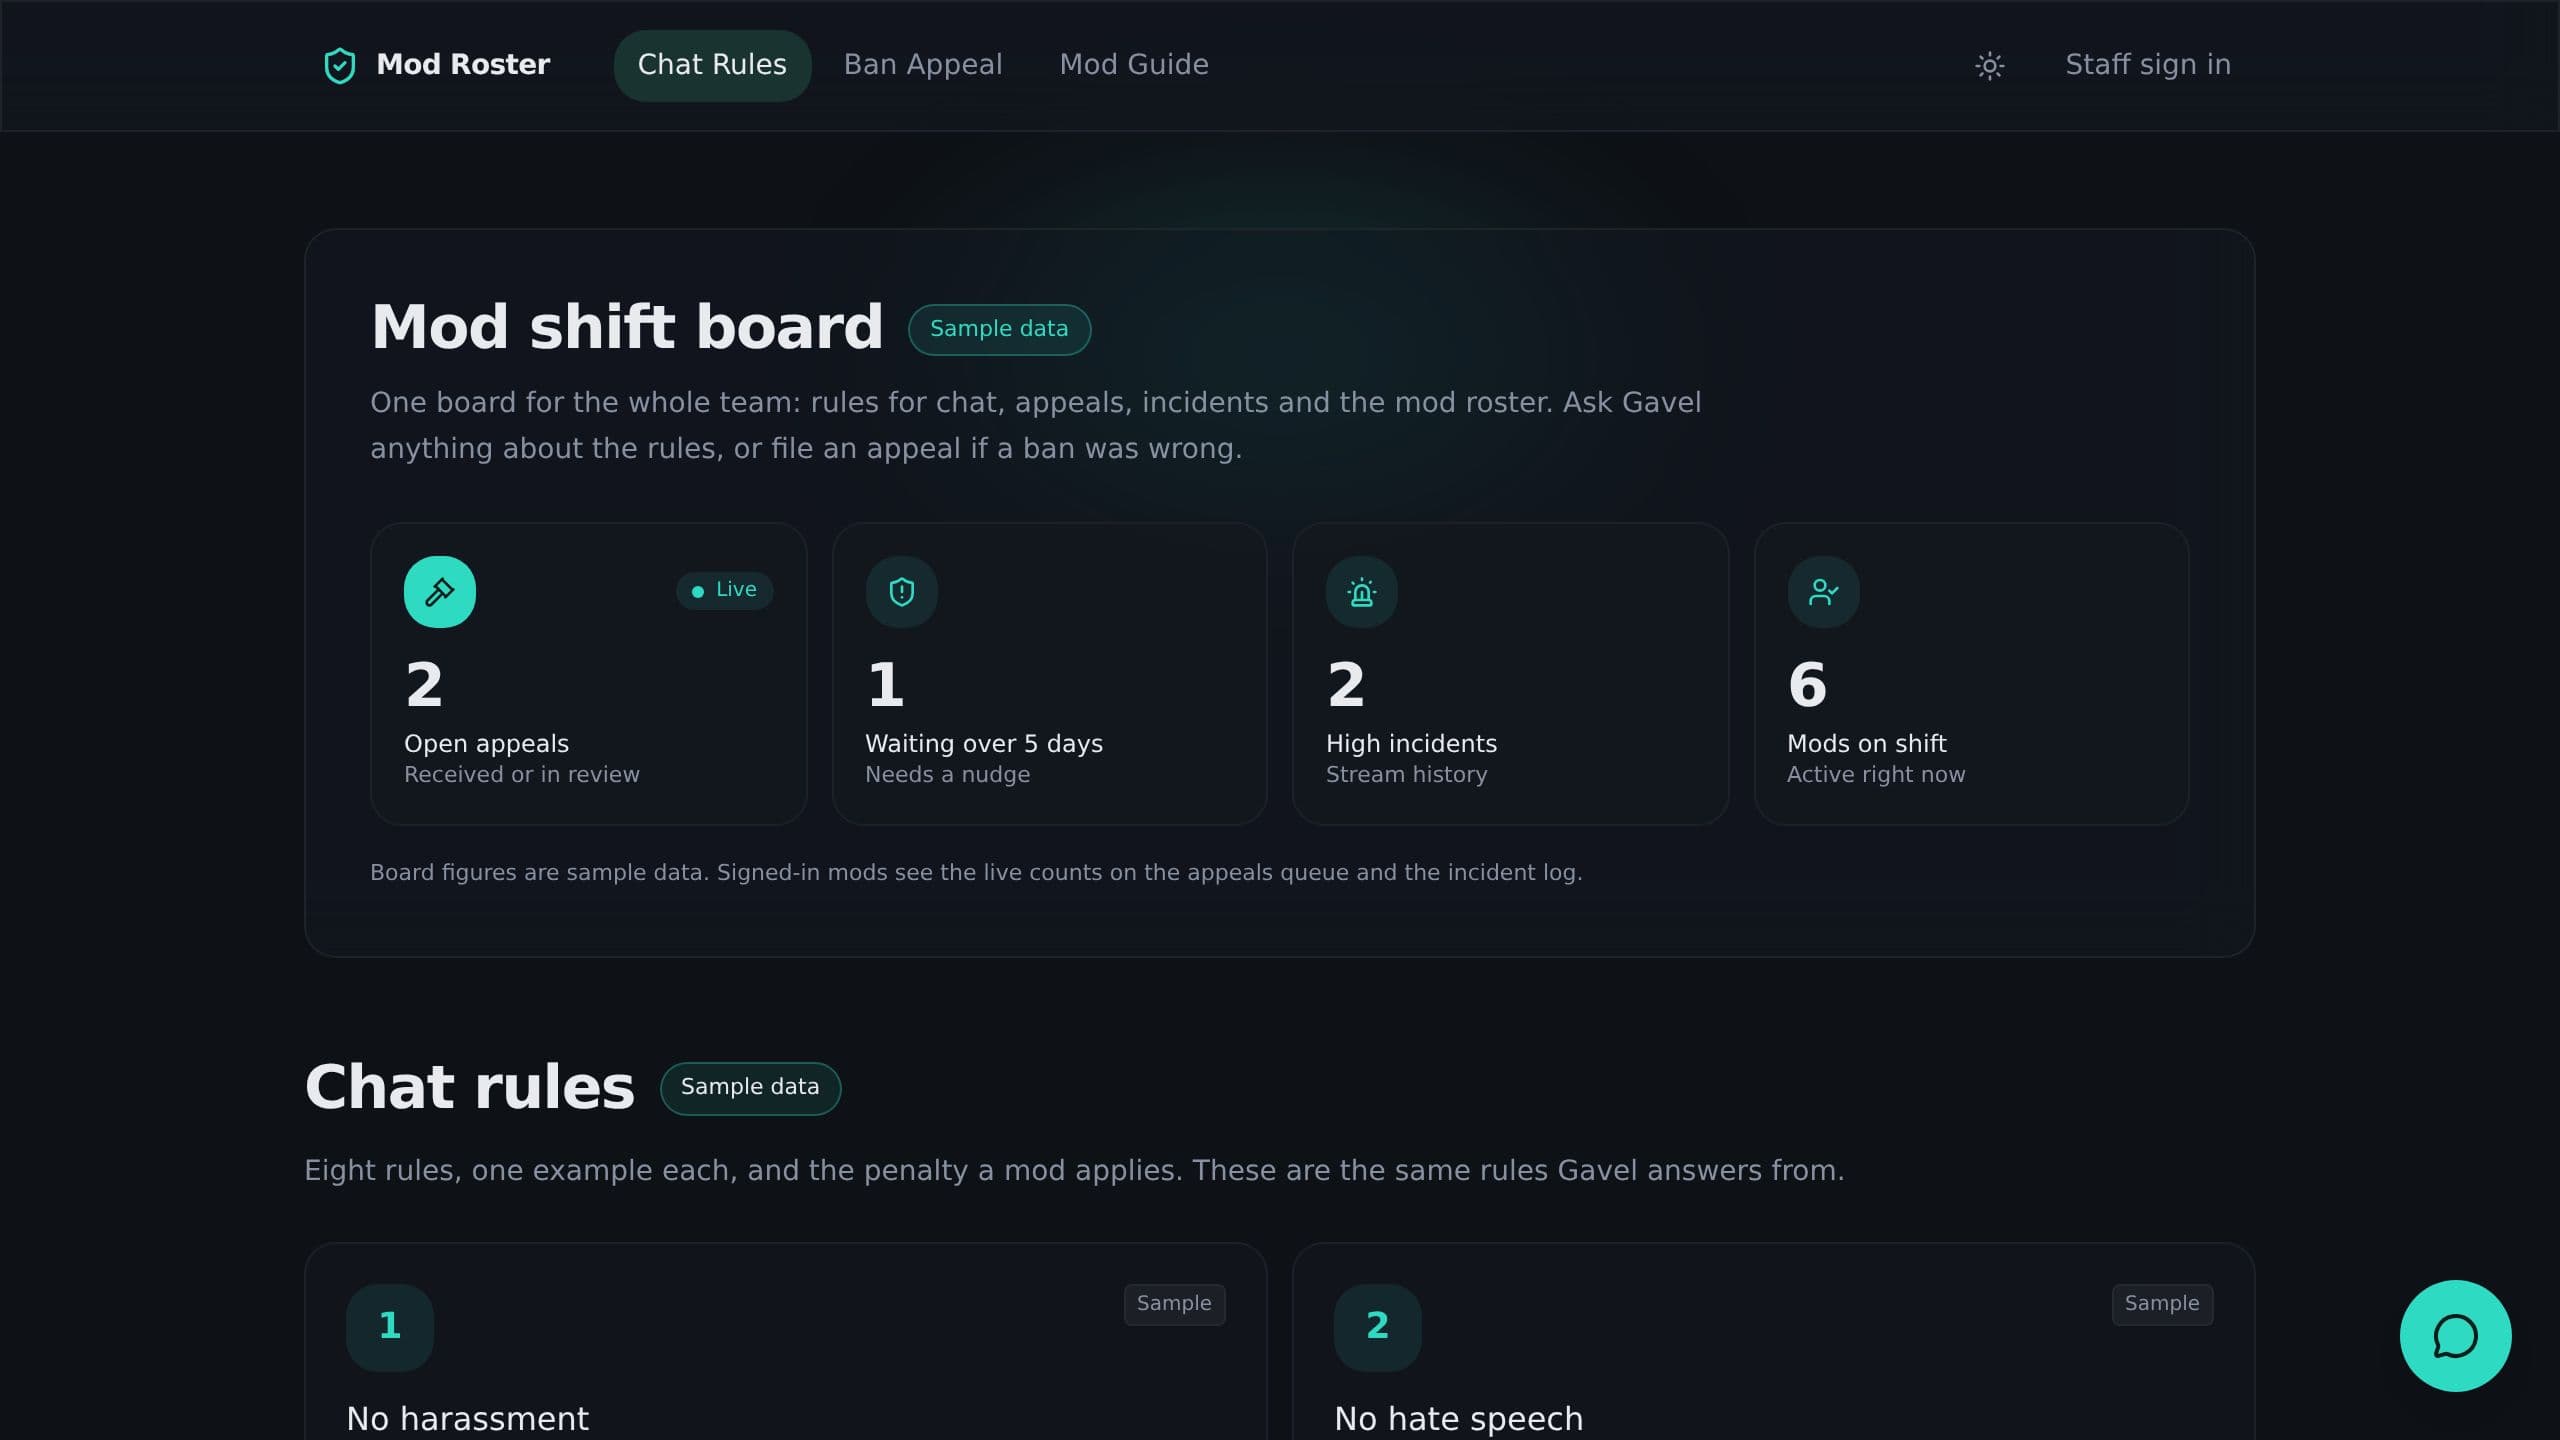Click the user-check icon on Mods on shift
The width and height of the screenshot is (2560, 1440).
click(x=1824, y=592)
